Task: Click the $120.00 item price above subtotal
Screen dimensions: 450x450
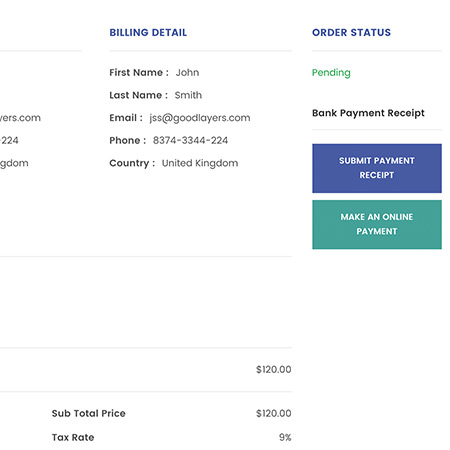Action: tap(274, 369)
